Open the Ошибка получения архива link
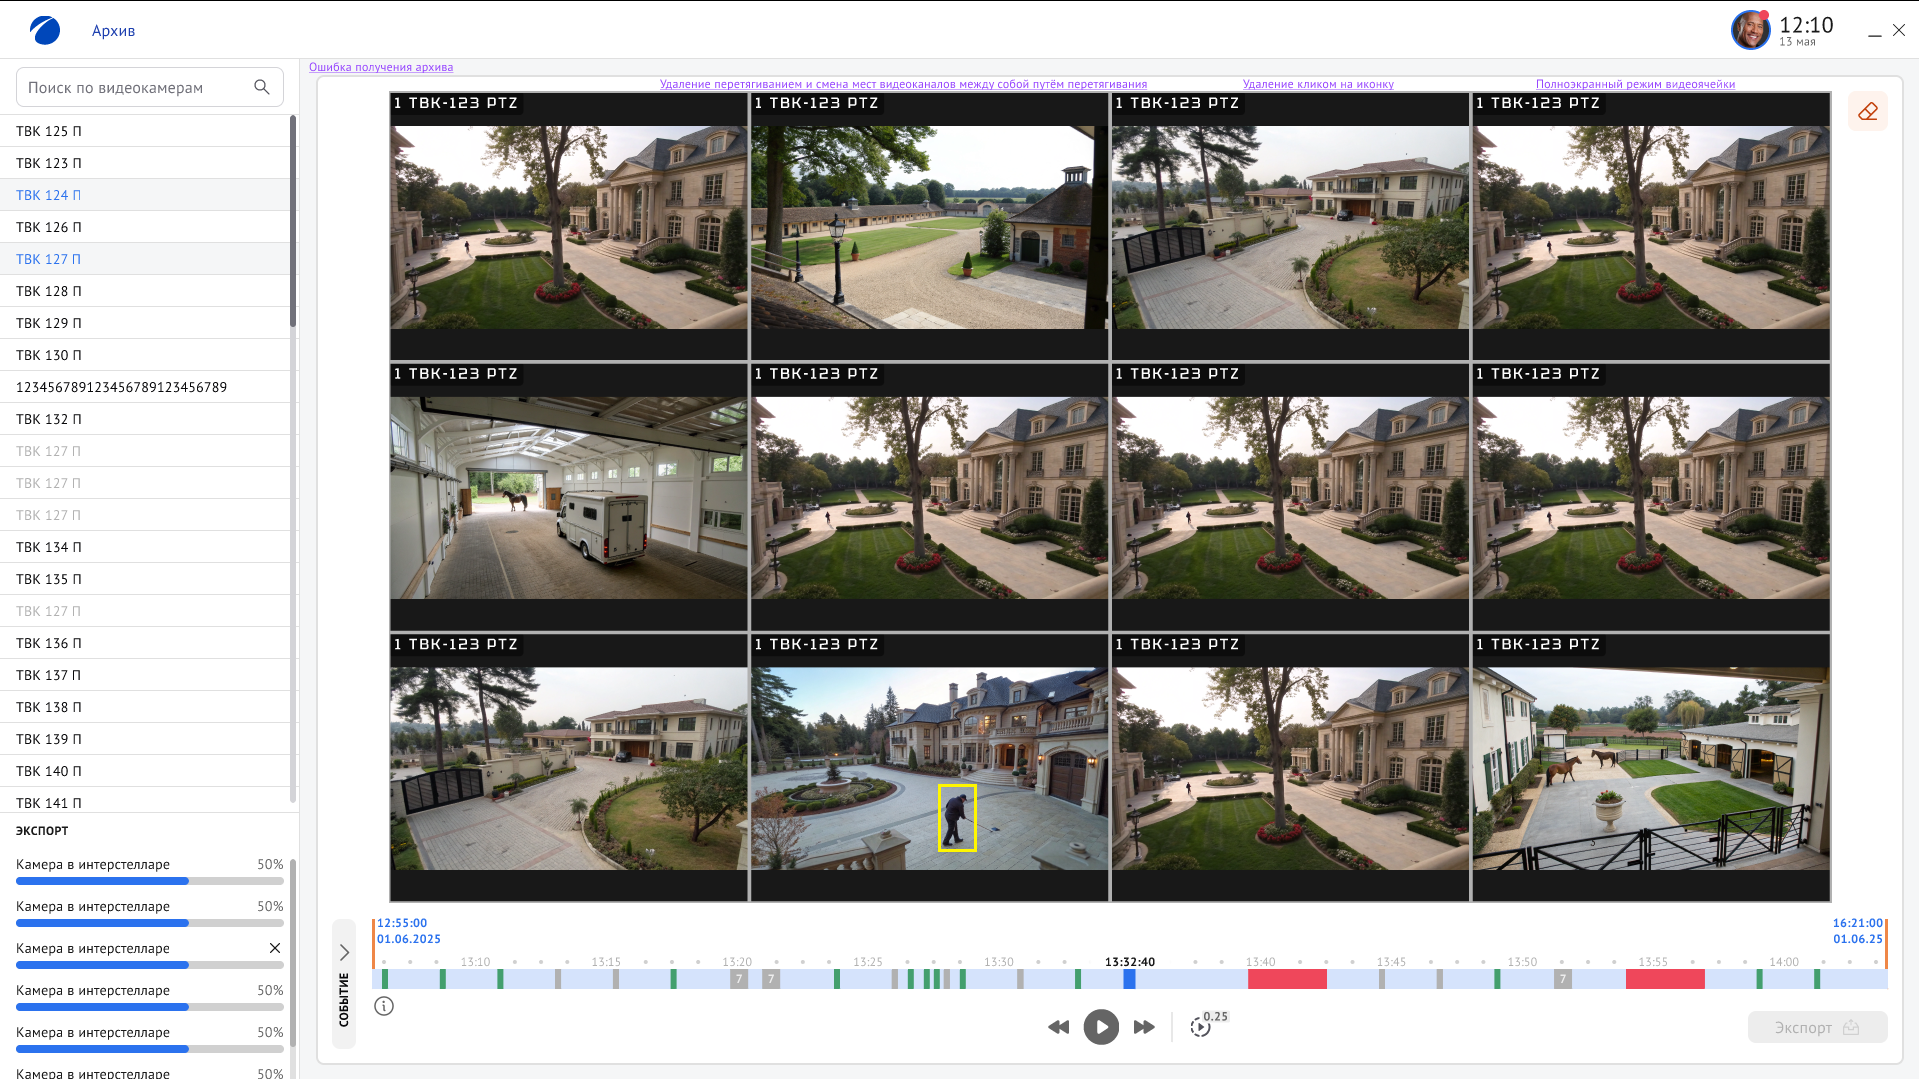Viewport: 1919px width, 1079px height. [381, 67]
